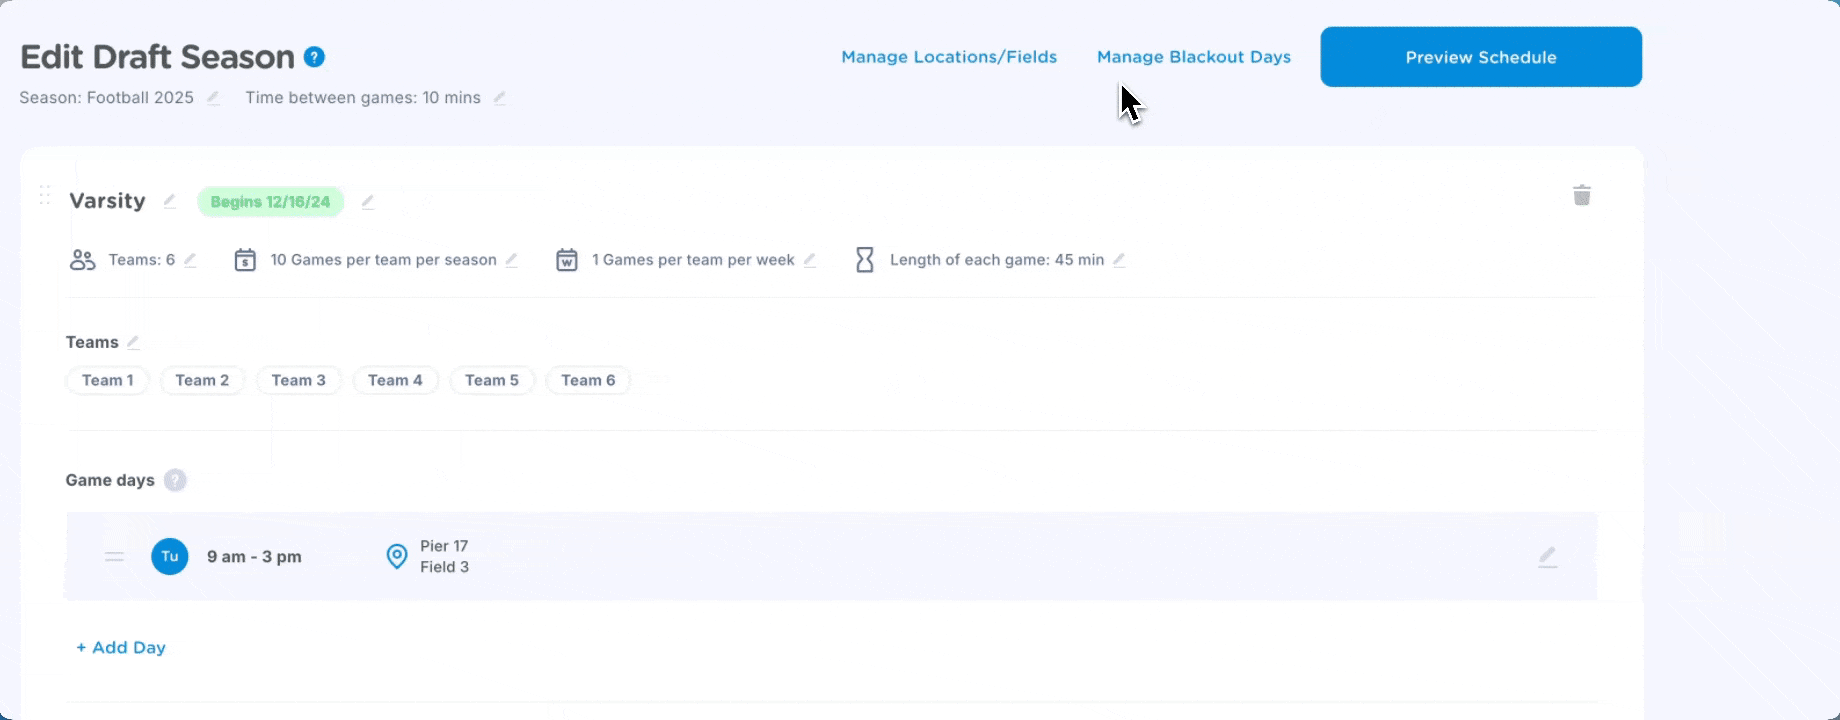The width and height of the screenshot is (1840, 720).
Task: Edit games per team per week
Action: [x=809, y=260]
